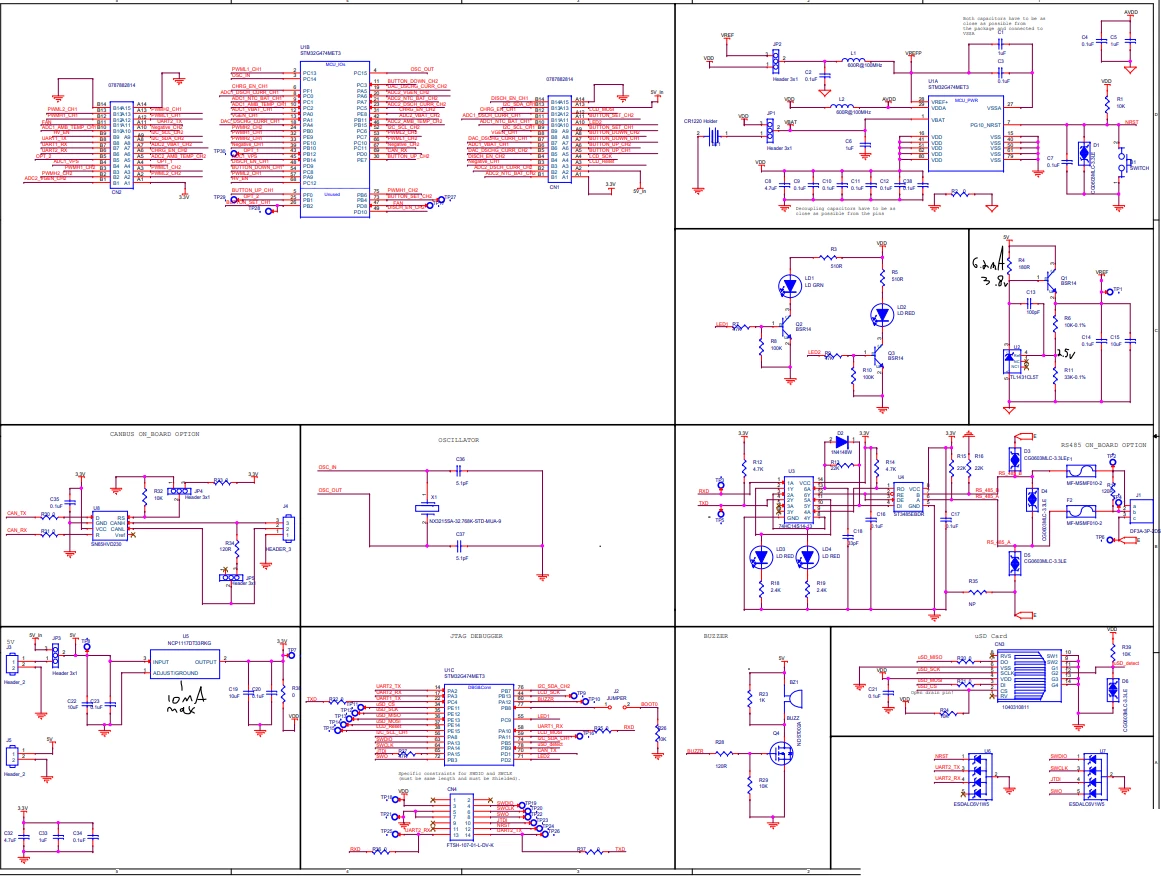Click the LD4 red LED symbol
The width and height of the screenshot is (1161, 878).
click(x=807, y=557)
